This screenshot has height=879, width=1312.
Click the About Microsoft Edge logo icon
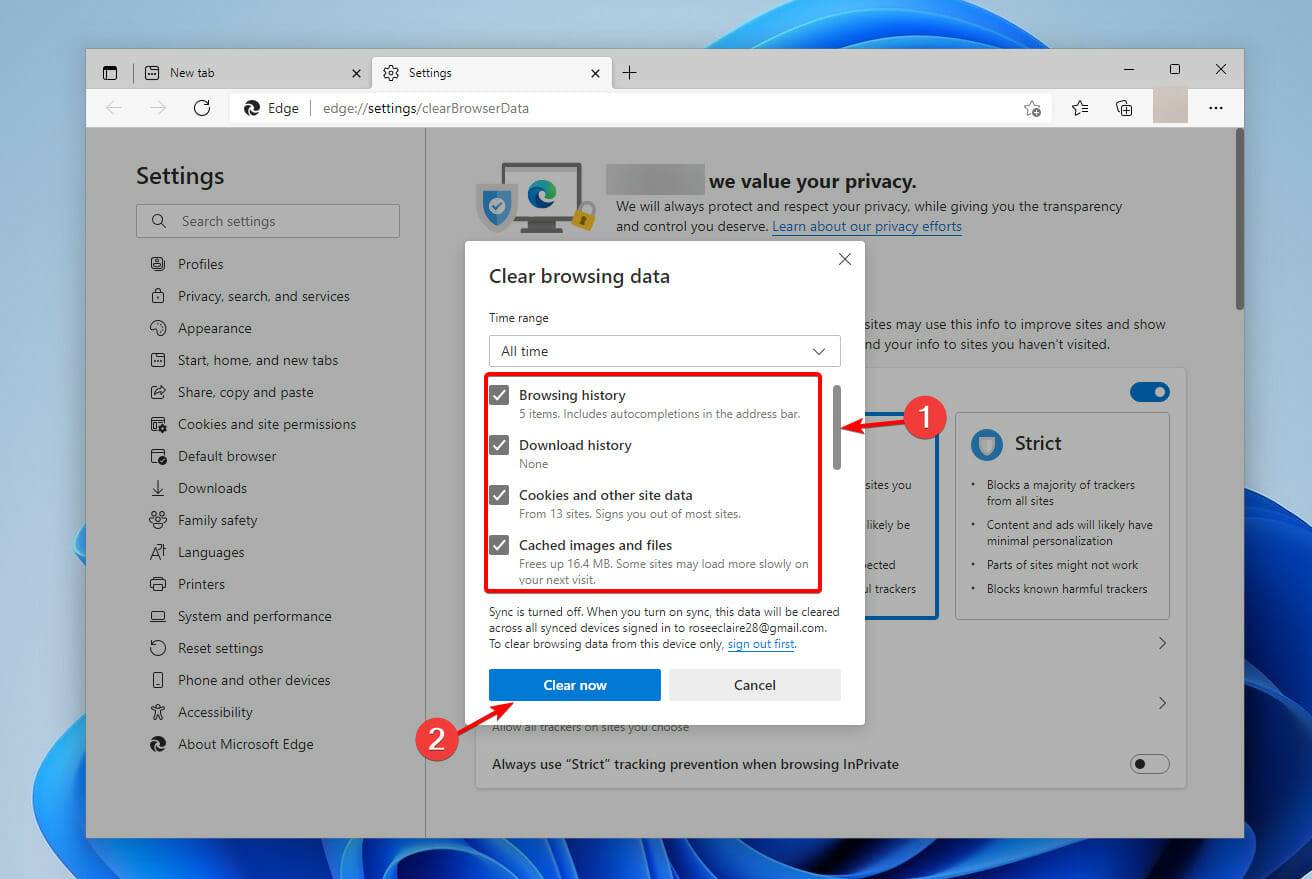(x=158, y=744)
